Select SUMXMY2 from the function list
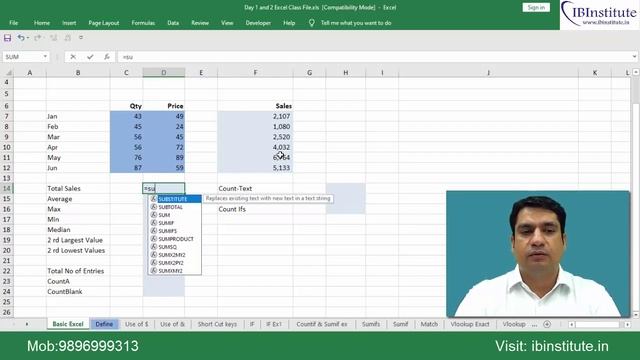Image resolution: width=640 pixels, height=360 pixels. click(x=175, y=271)
